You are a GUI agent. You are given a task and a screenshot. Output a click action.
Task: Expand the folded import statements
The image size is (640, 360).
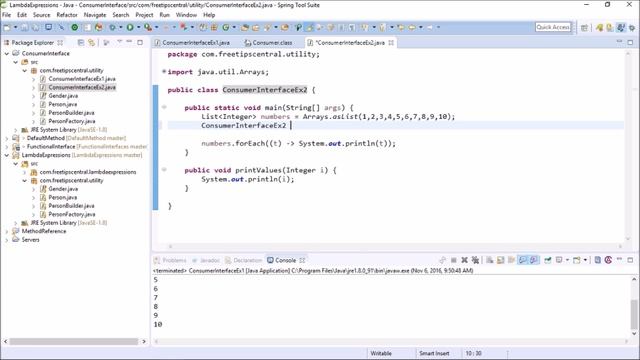pyautogui.click(x=164, y=71)
